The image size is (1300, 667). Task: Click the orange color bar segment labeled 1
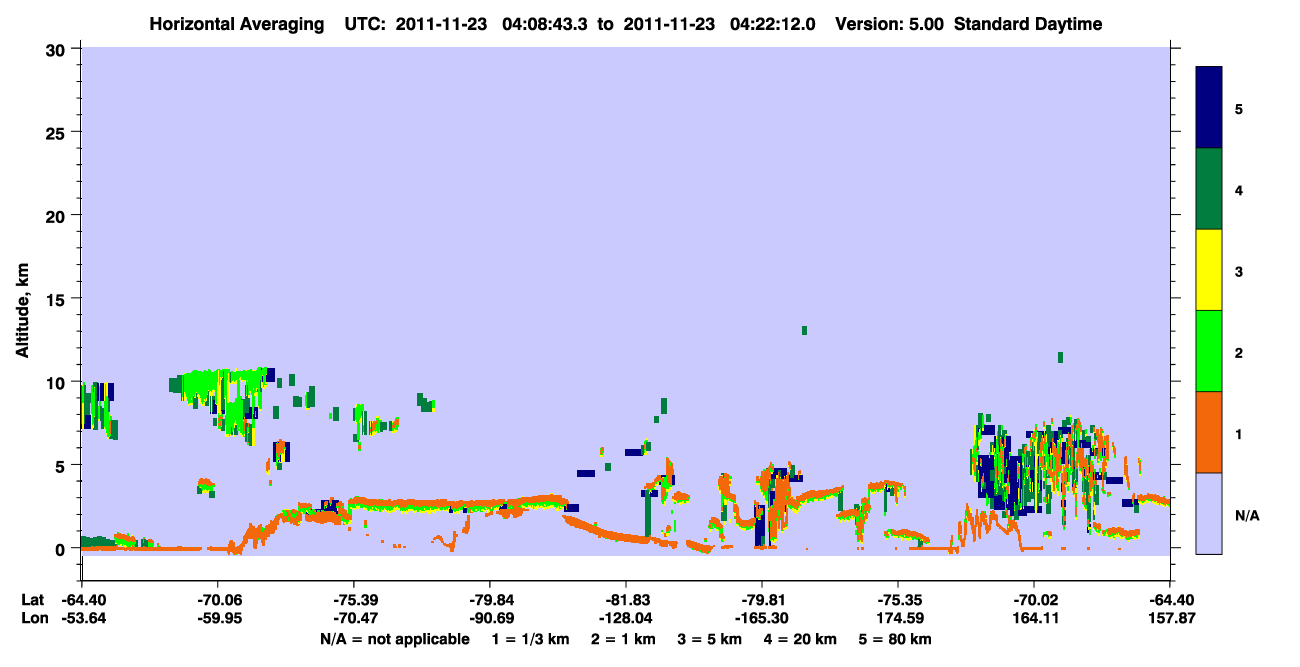point(1209,432)
